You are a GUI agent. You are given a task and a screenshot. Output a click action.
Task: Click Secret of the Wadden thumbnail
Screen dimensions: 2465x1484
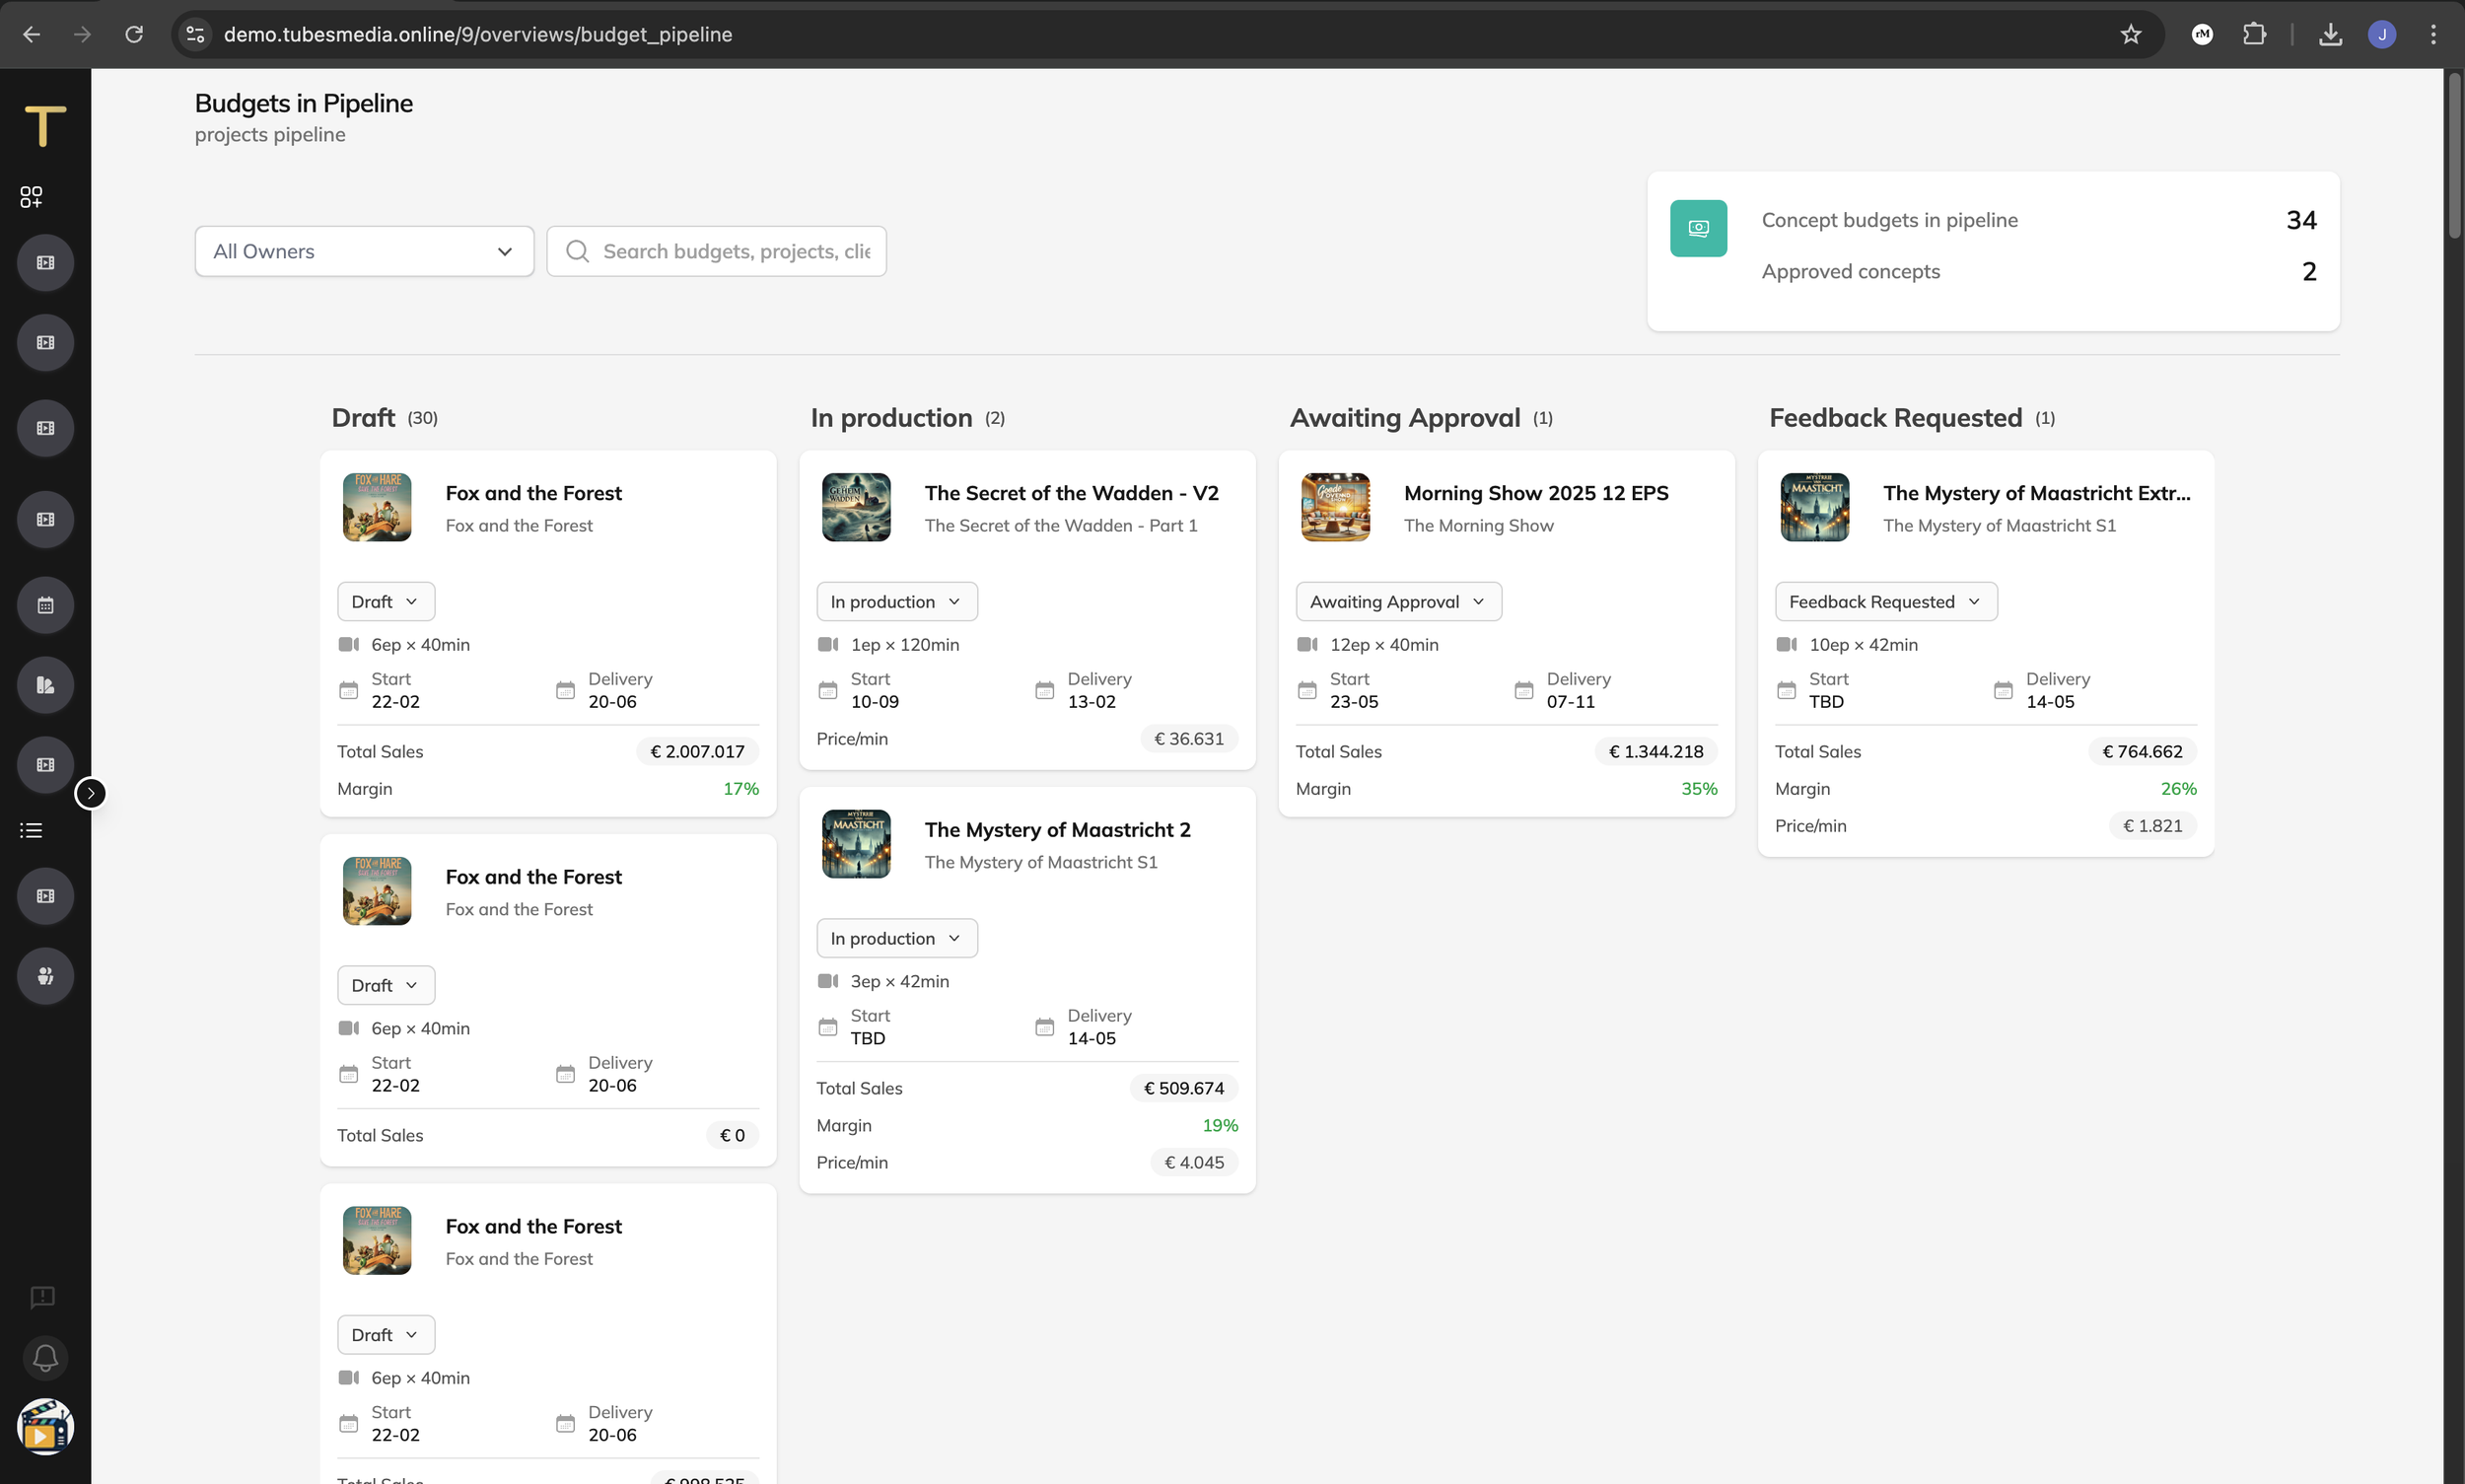[x=856, y=507]
